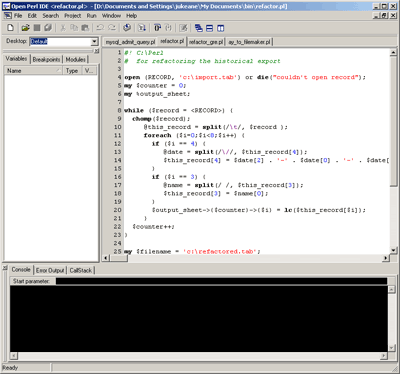Click the step-through debug icon
This screenshot has width=400, height=374.
[x=142, y=28]
